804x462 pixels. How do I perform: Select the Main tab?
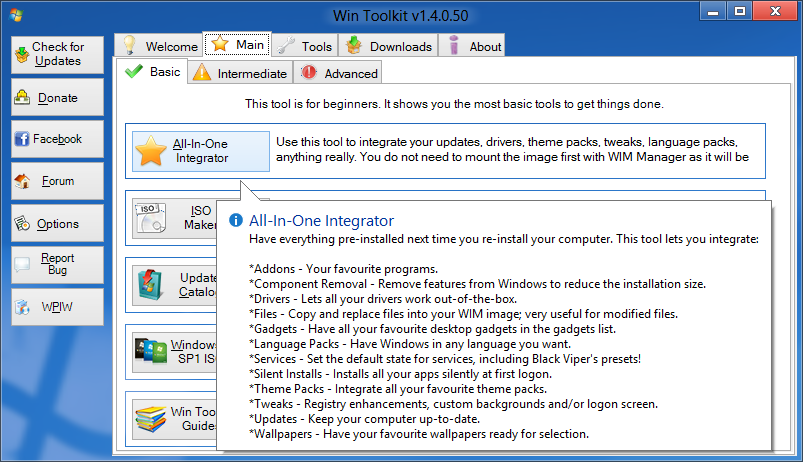[237, 45]
